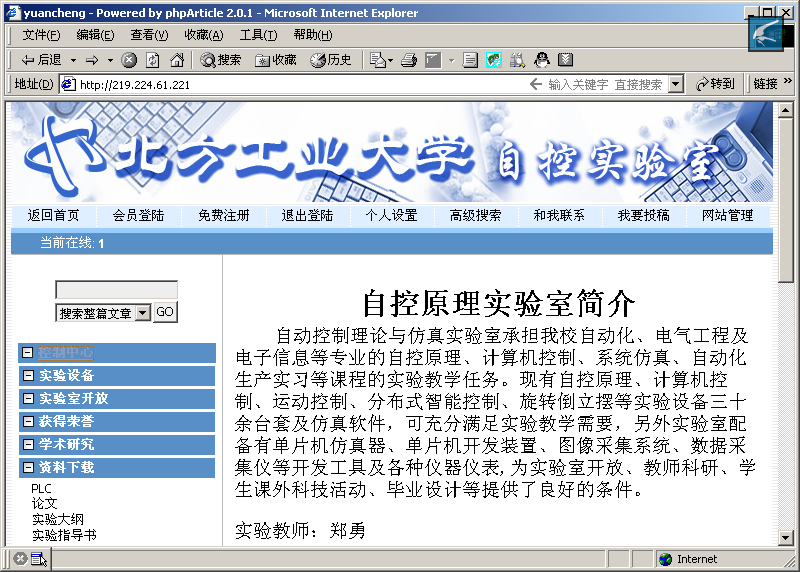Open the 收藏 (Favorites) toolbar button
The height and width of the screenshot is (572, 800).
(x=275, y=60)
